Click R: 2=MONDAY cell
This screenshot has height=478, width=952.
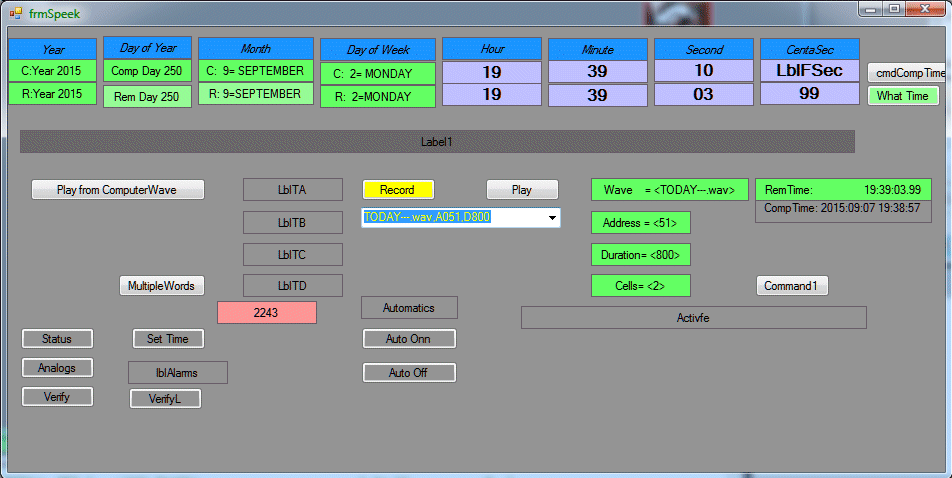tap(378, 97)
